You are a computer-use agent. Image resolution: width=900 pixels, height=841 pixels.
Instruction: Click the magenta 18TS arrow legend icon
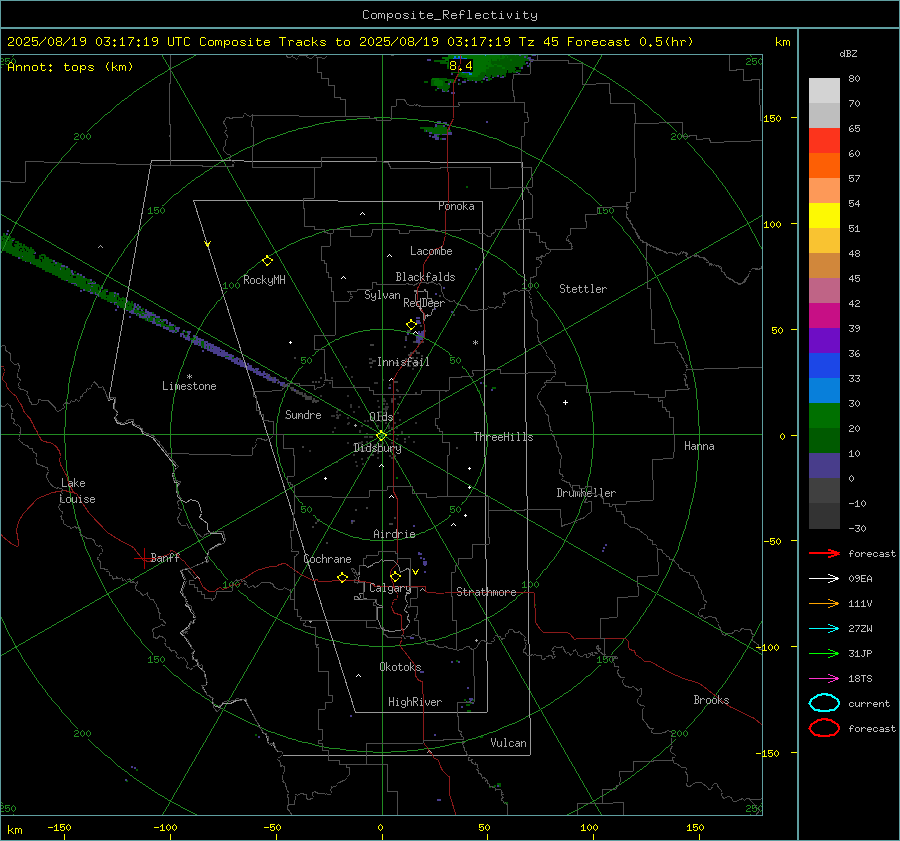tap(824, 679)
